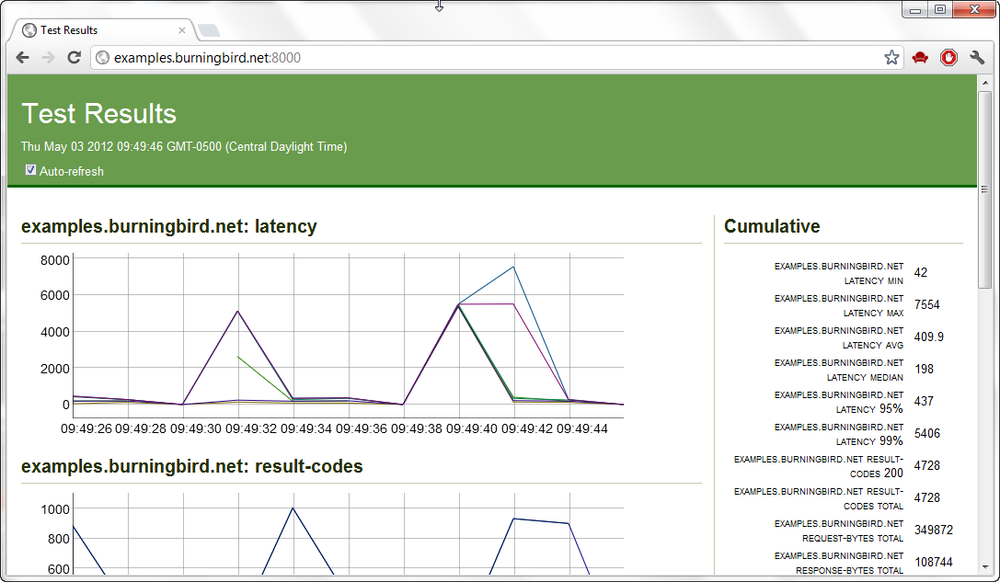Click the latency chart heading
The width and height of the screenshot is (1000, 582).
point(169,227)
